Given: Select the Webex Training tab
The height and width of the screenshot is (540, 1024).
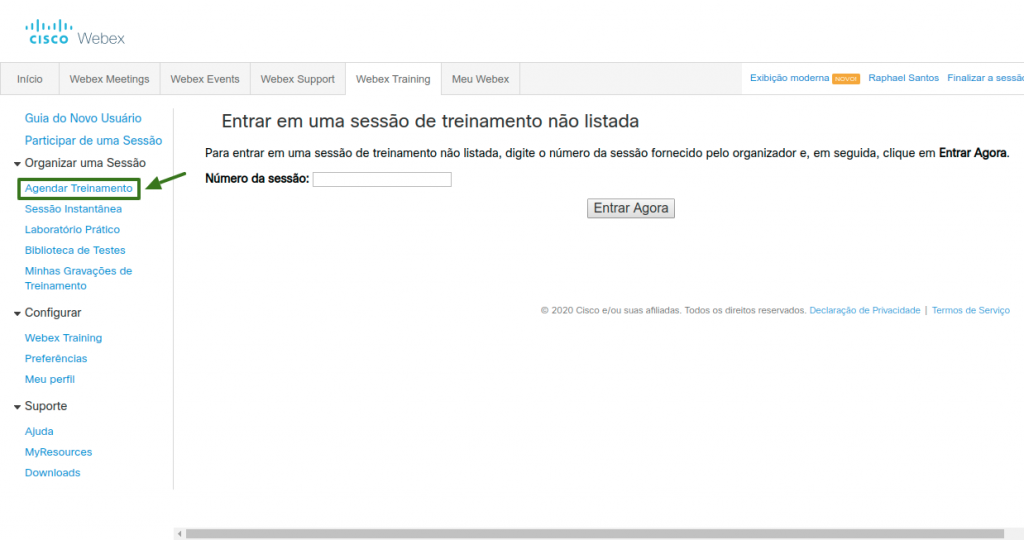Looking at the screenshot, I should (393, 79).
